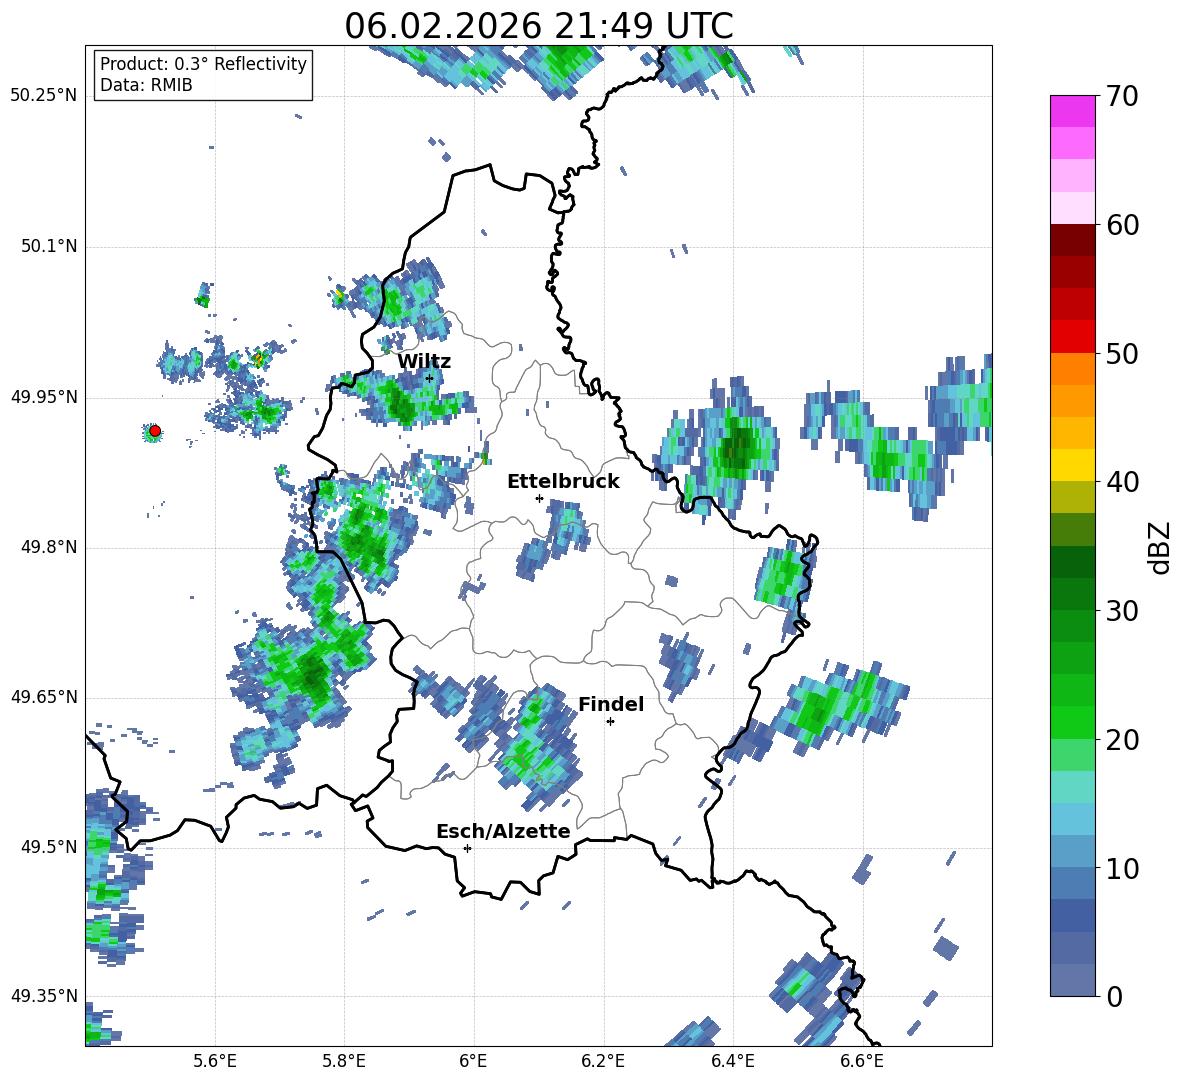
Task: Click the 49.8°N latitude label
Action: coord(49,547)
